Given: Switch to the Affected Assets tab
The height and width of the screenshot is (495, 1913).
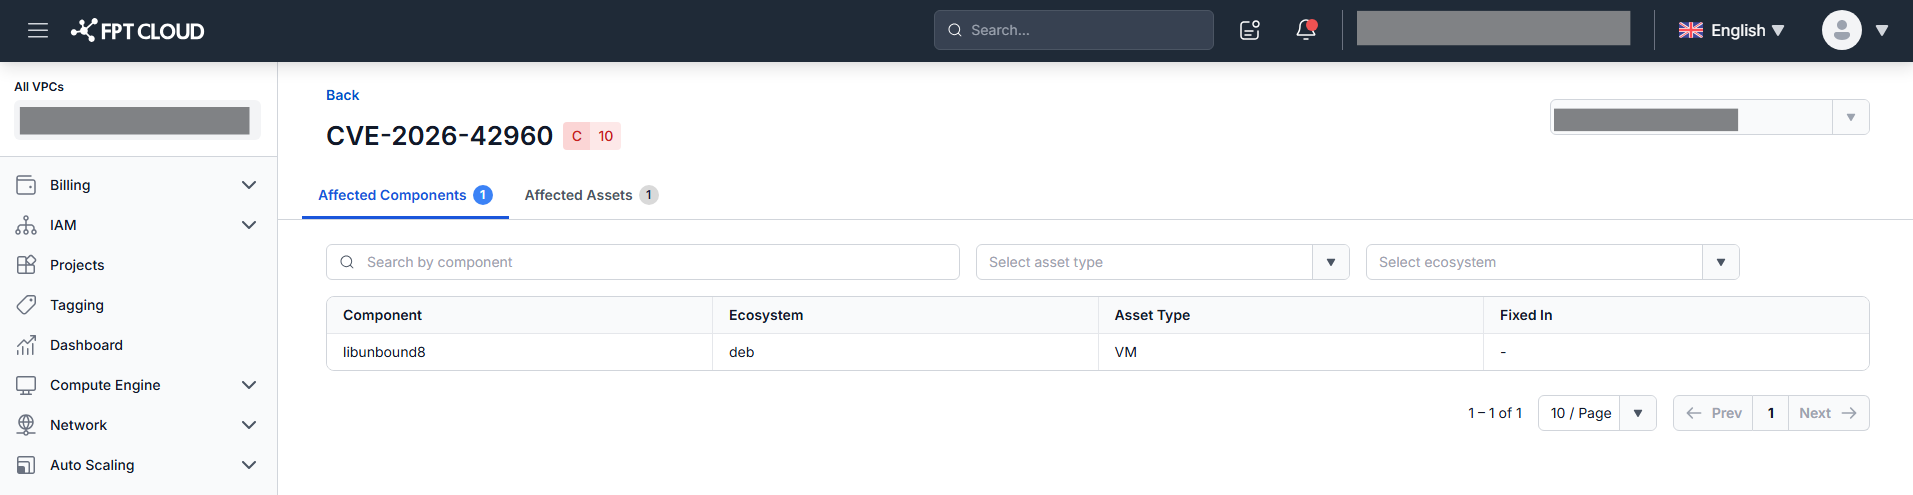Looking at the screenshot, I should (x=591, y=195).
